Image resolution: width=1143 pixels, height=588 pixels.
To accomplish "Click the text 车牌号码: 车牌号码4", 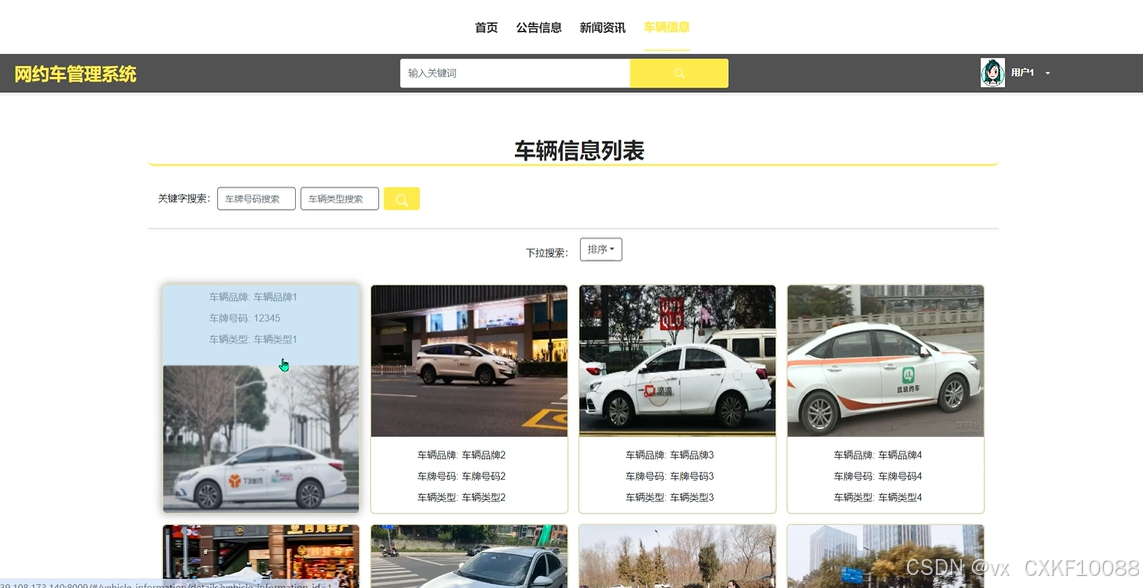I will click(x=878, y=476).
